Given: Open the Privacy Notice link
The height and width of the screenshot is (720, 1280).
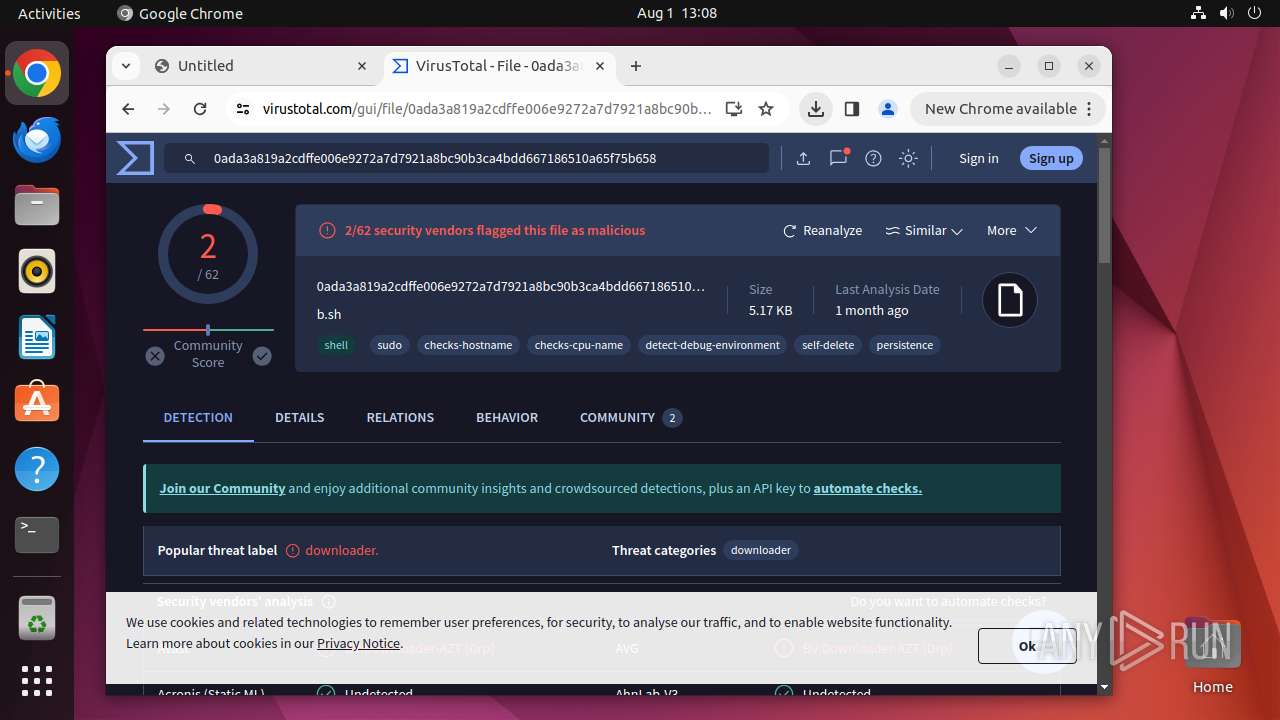Looking at the screenshot, I should pos(358,643).
